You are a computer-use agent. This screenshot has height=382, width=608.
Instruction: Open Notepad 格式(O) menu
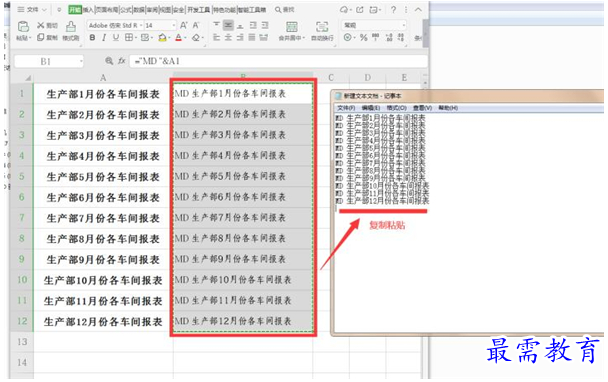click(396, 108)
